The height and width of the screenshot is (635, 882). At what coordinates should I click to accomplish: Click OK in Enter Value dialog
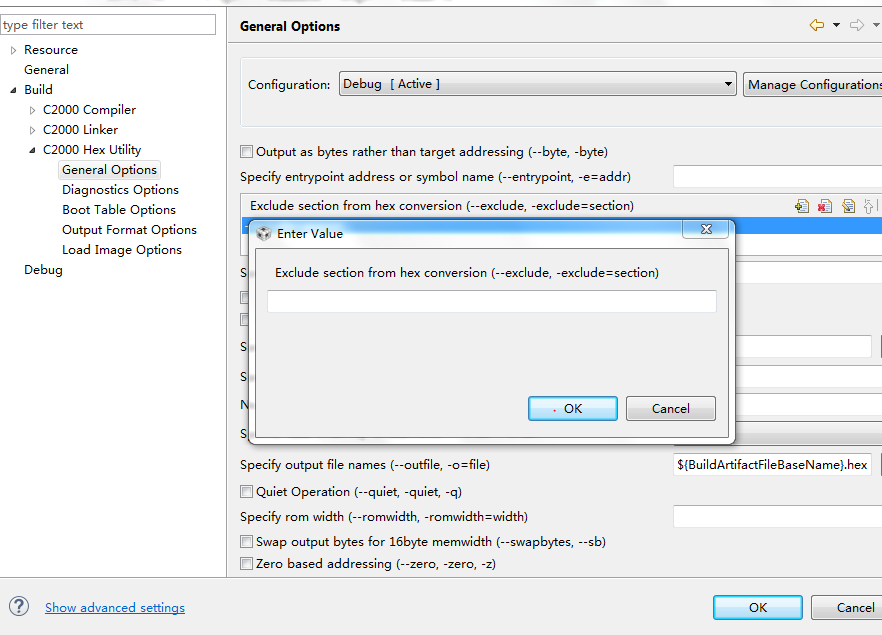(x=573, y=408)
